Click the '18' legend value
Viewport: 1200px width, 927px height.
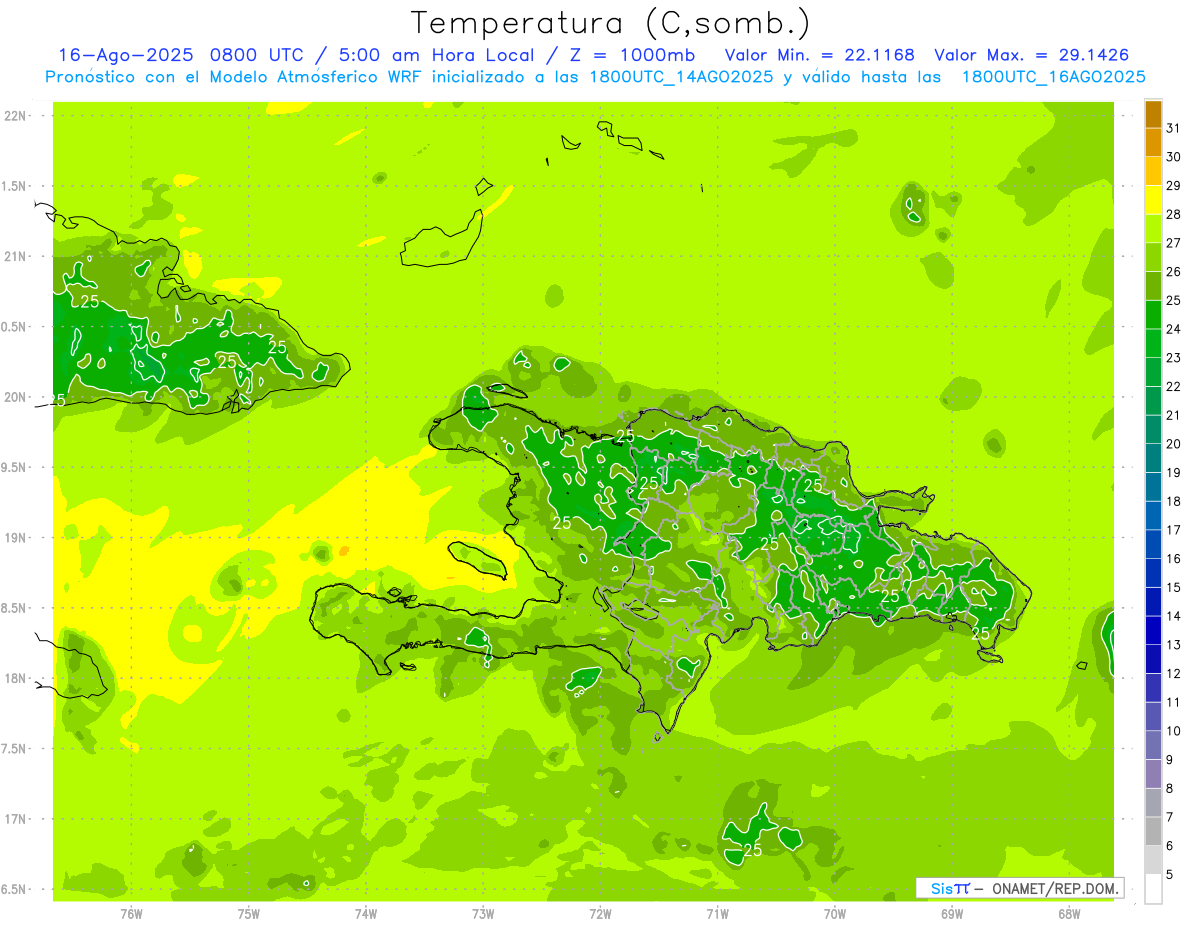1173,501
